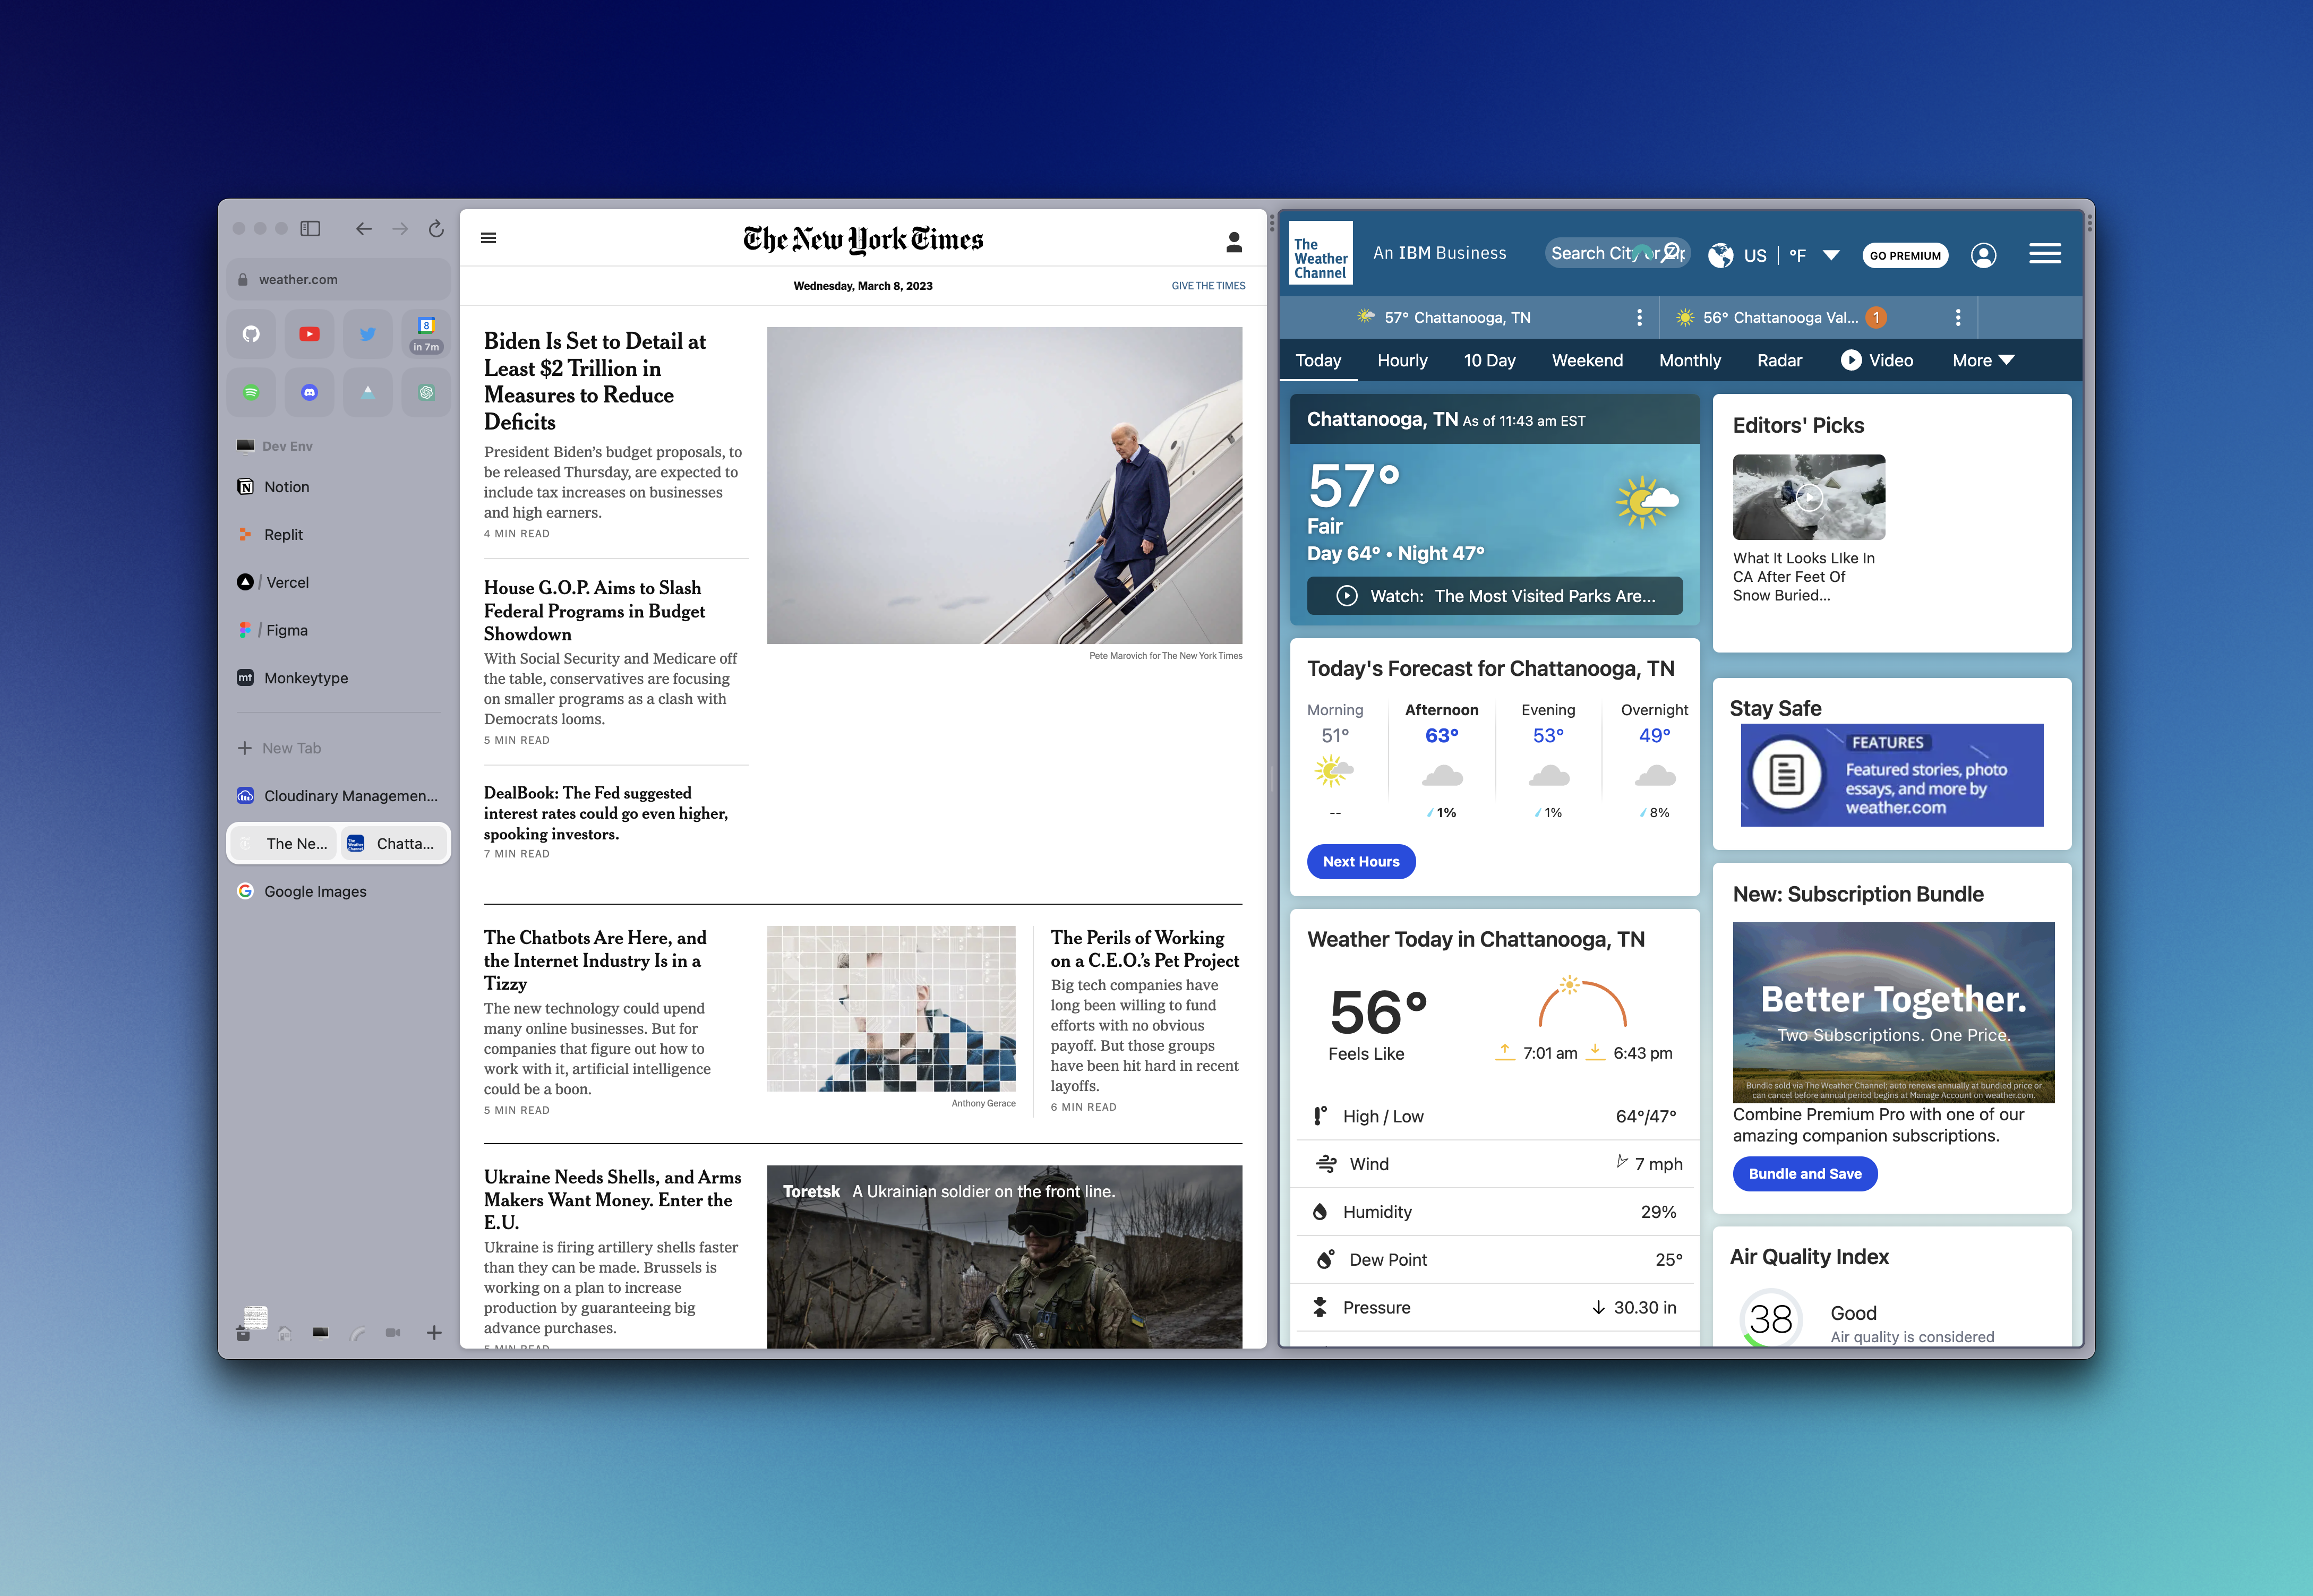
Task: Click the Search City weather field
Action: (1617, 254)
